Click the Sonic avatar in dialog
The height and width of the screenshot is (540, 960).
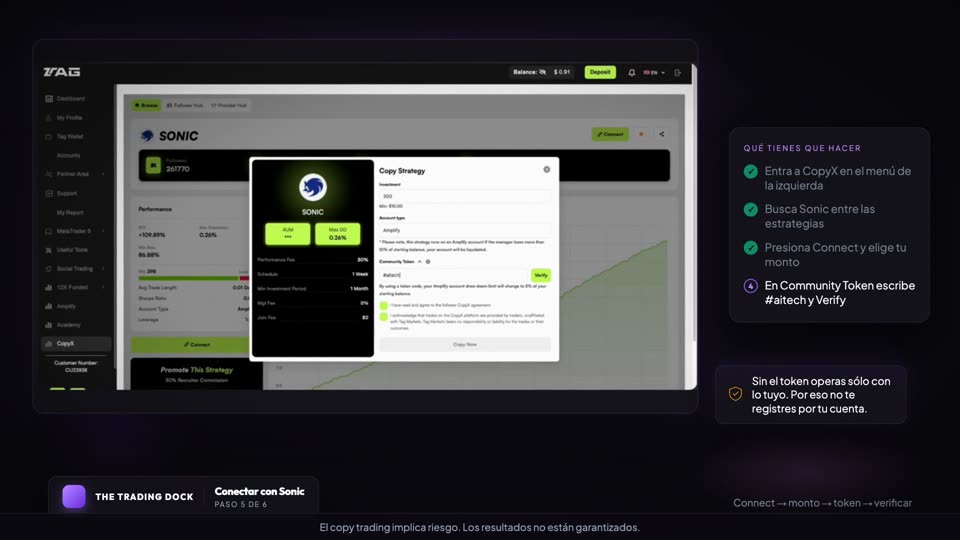point(312,187)
